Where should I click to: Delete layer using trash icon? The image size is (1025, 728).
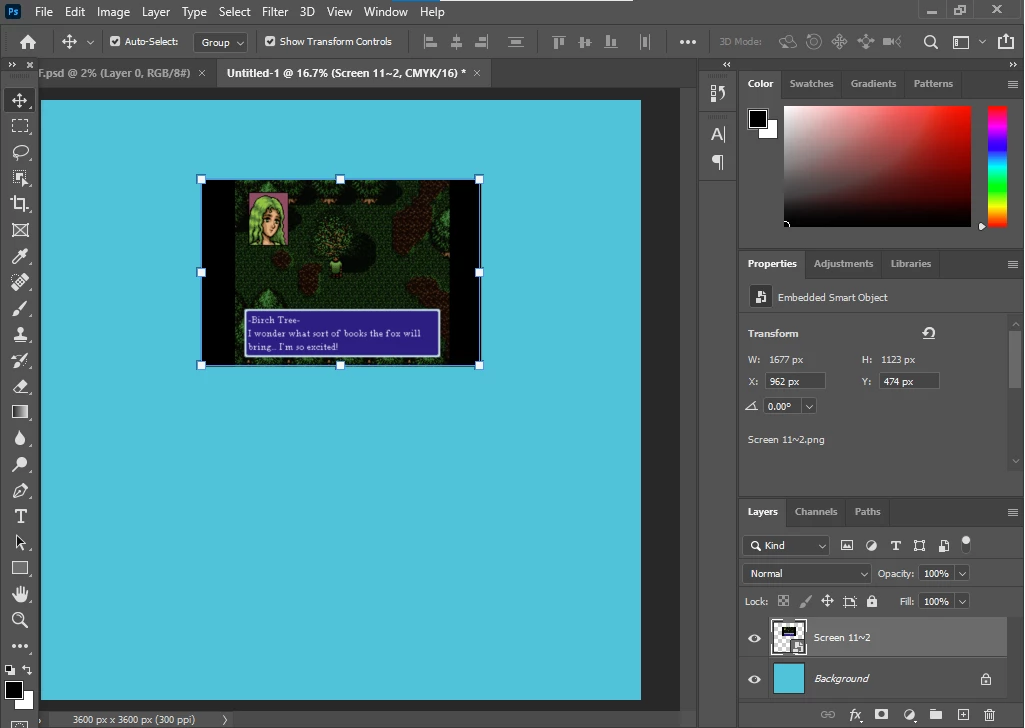point(989,715)
